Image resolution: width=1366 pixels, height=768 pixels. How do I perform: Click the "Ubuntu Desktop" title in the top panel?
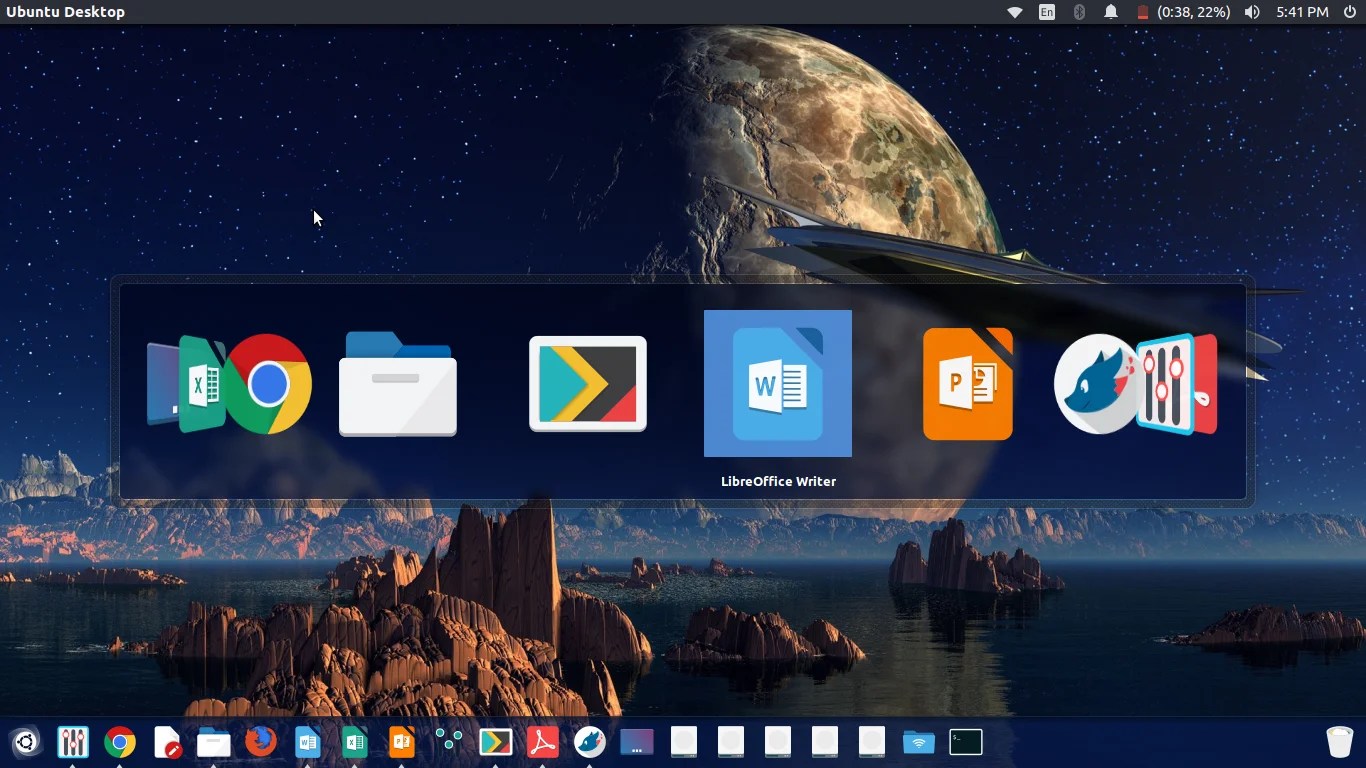click(66, 12)
